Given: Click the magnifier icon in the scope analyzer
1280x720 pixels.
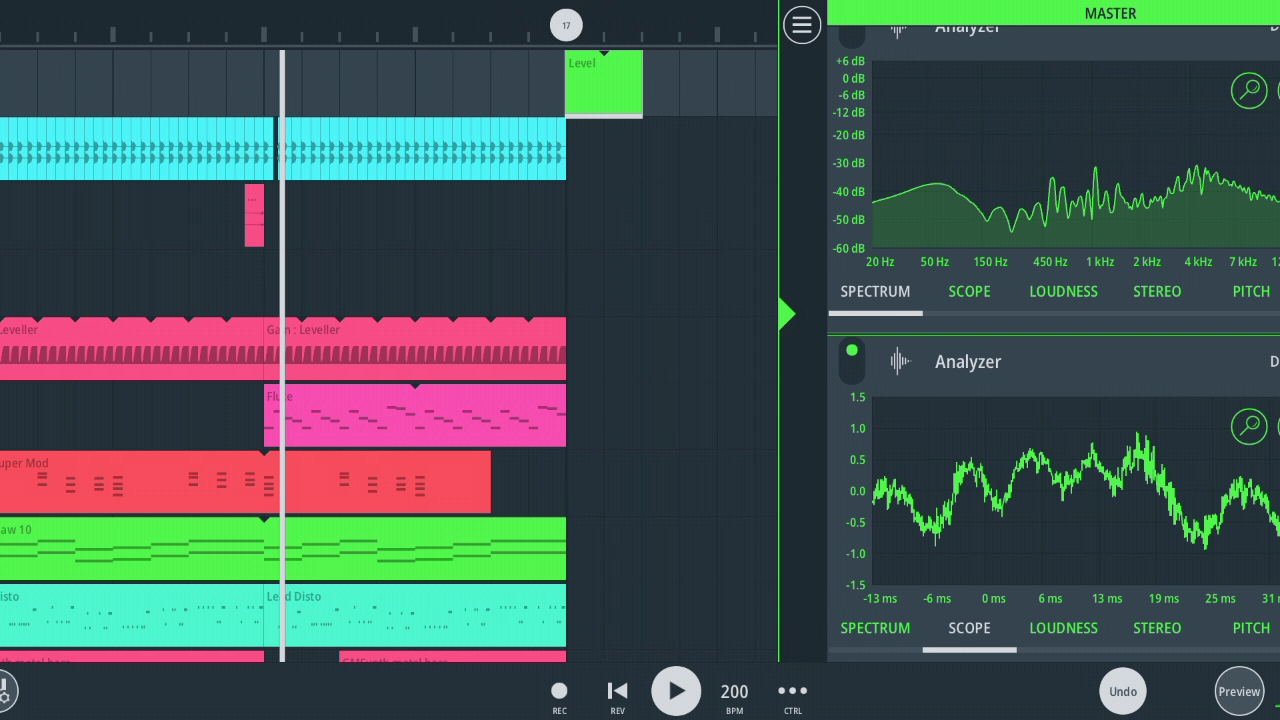Looking at the screenshot, I should coord(1249,426).
